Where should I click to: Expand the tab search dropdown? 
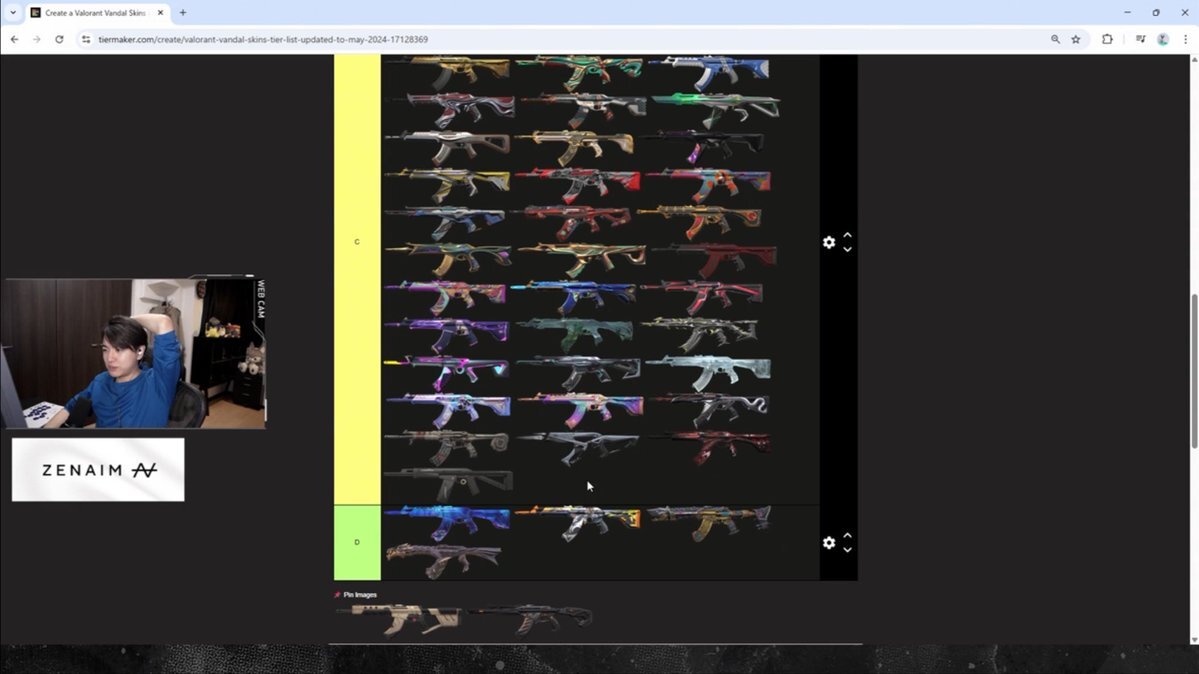13,13
